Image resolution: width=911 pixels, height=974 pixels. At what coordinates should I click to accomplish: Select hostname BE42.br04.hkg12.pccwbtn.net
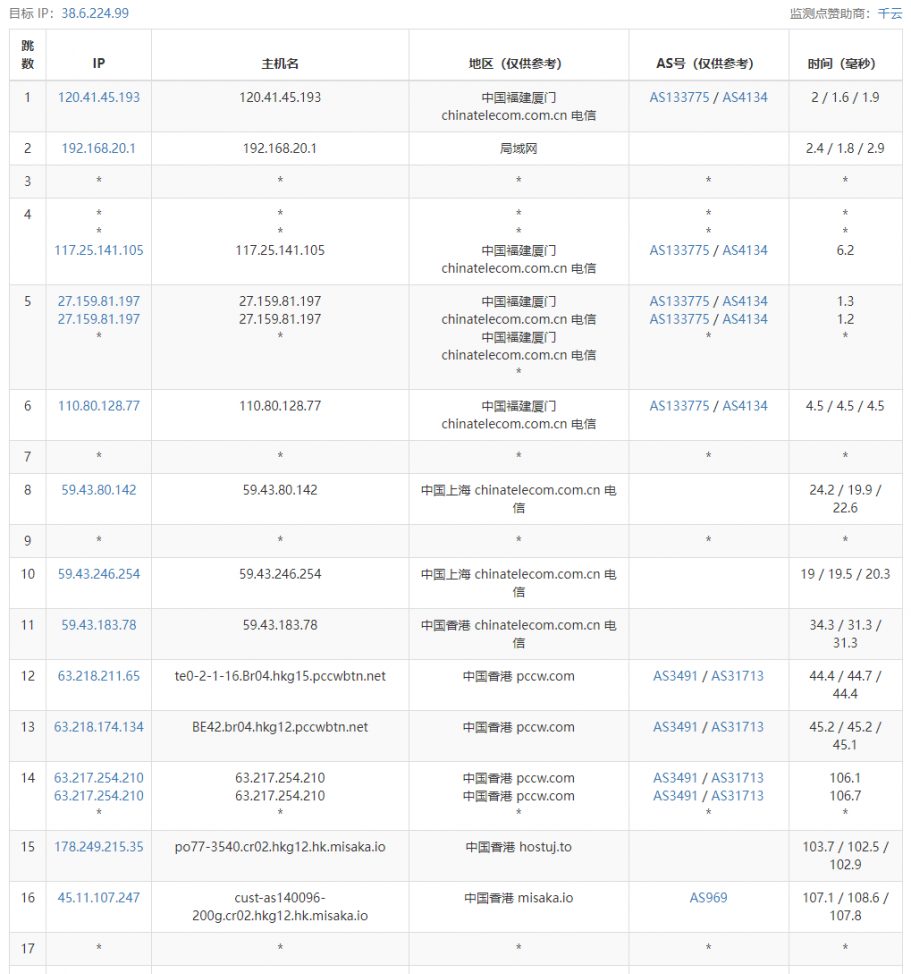(x=280, y=726)
